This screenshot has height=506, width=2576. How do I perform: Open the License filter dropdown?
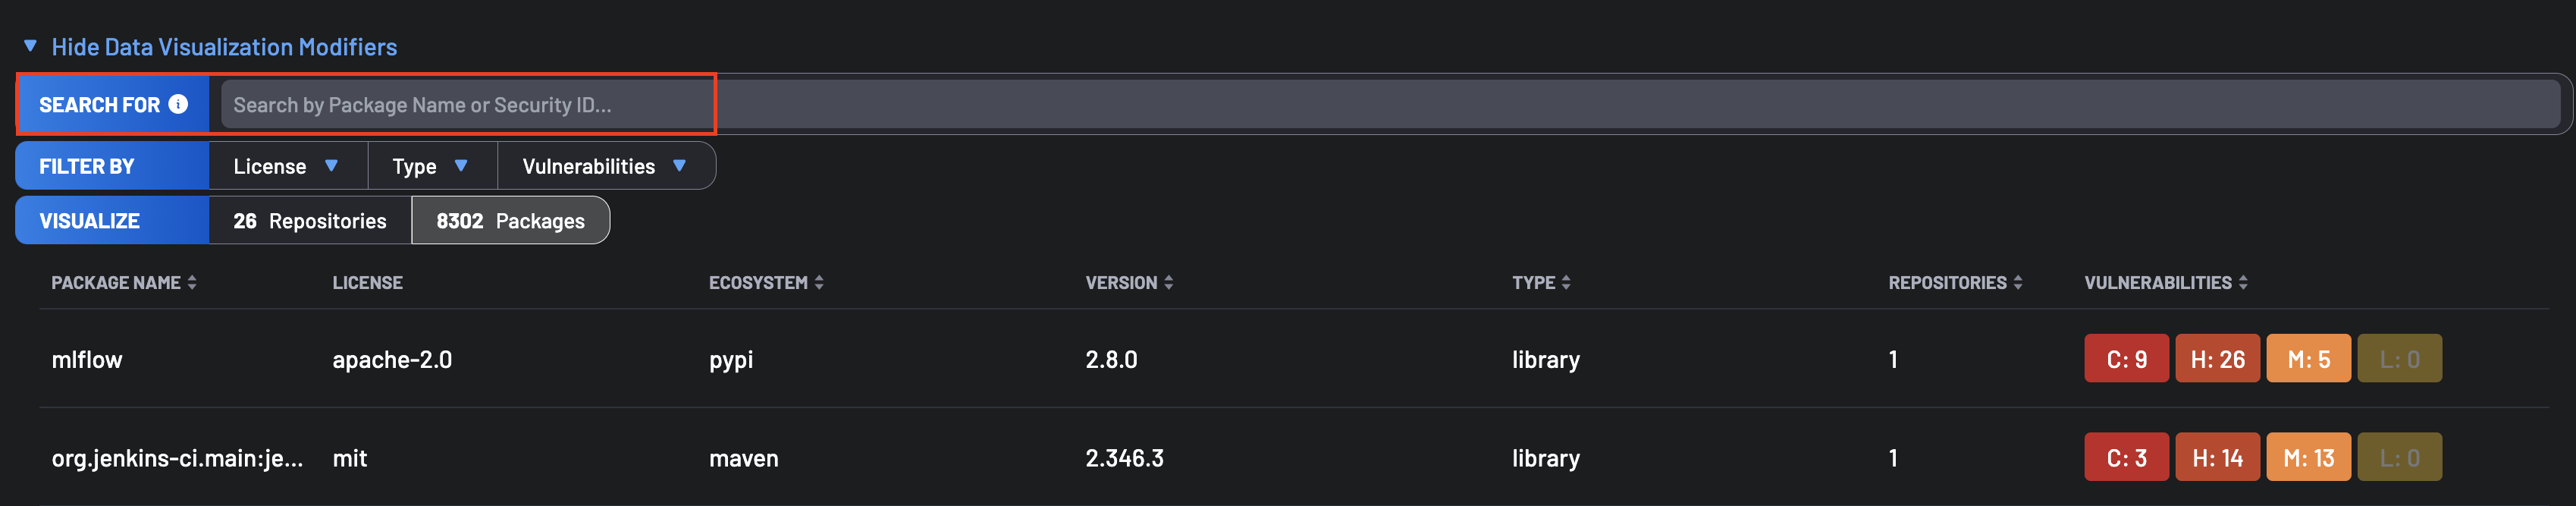(288, 166)
